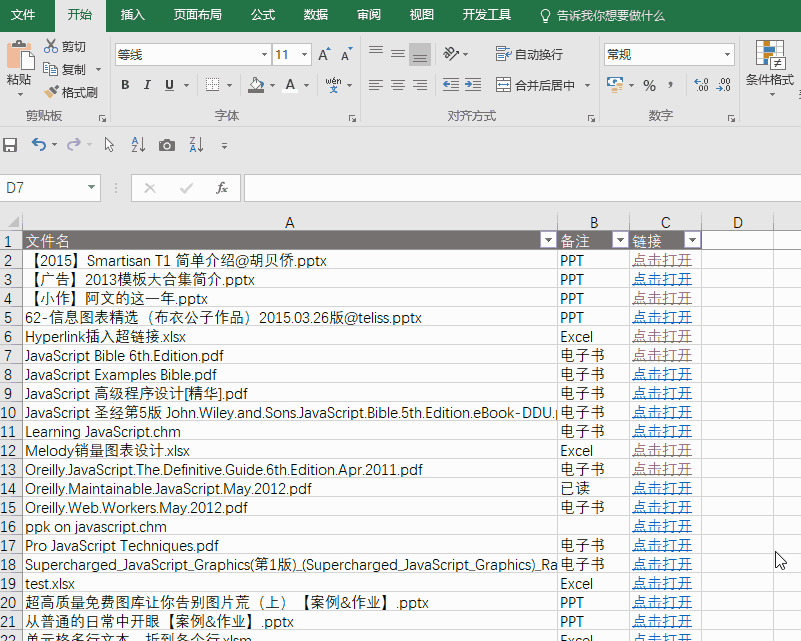Decrease decimal places
The height and width of the screenshot is (641, 801).
(x=724, y=85)
